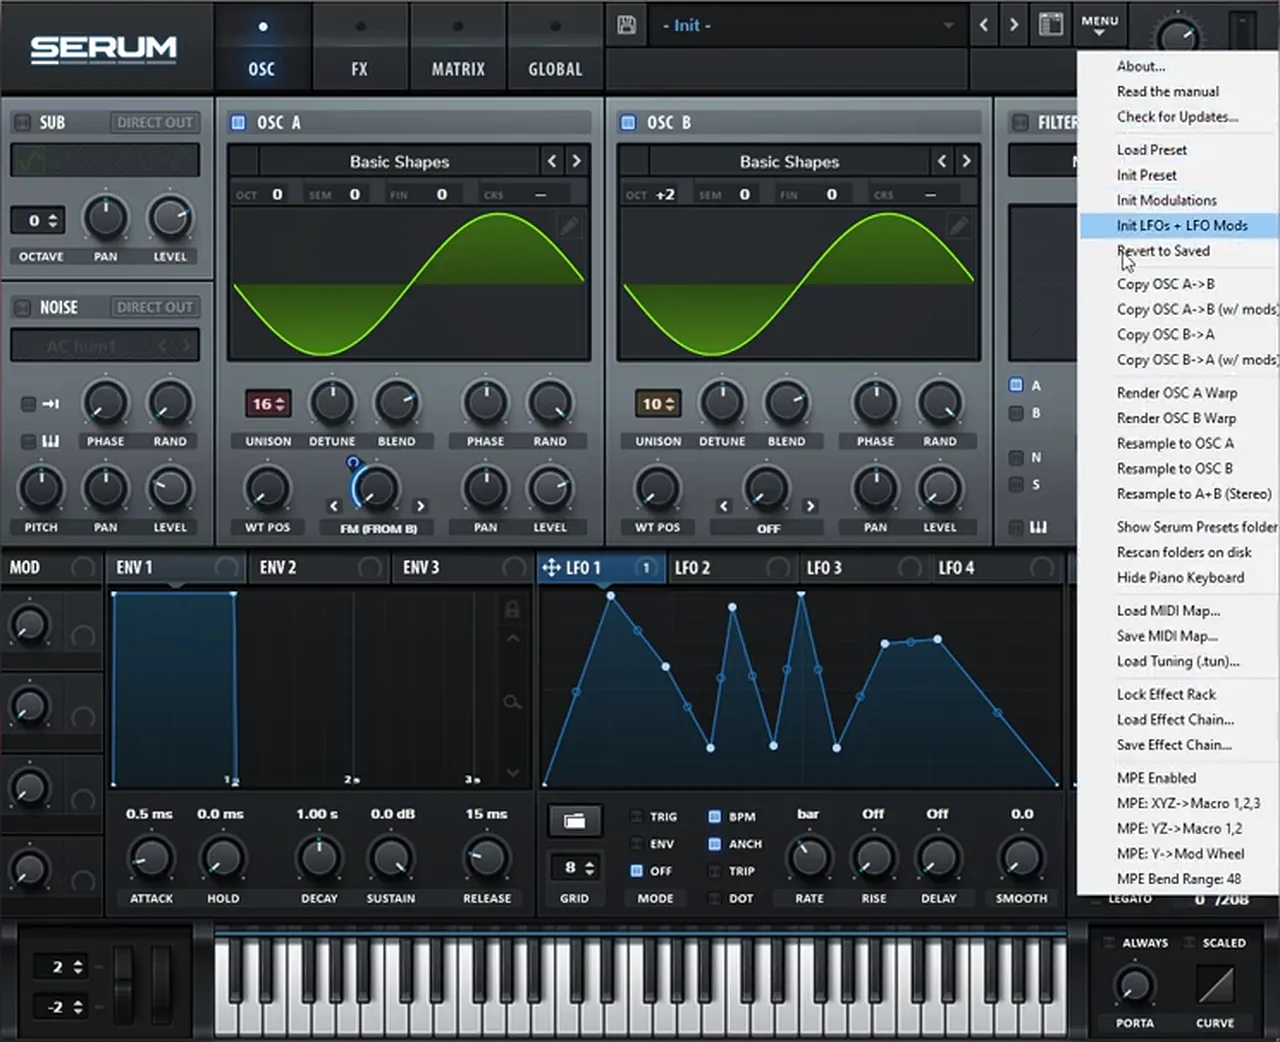Click filter keytrack piano icon
The height and width of the screenshot is (1042, 1280).
[x=1039, y=527]
